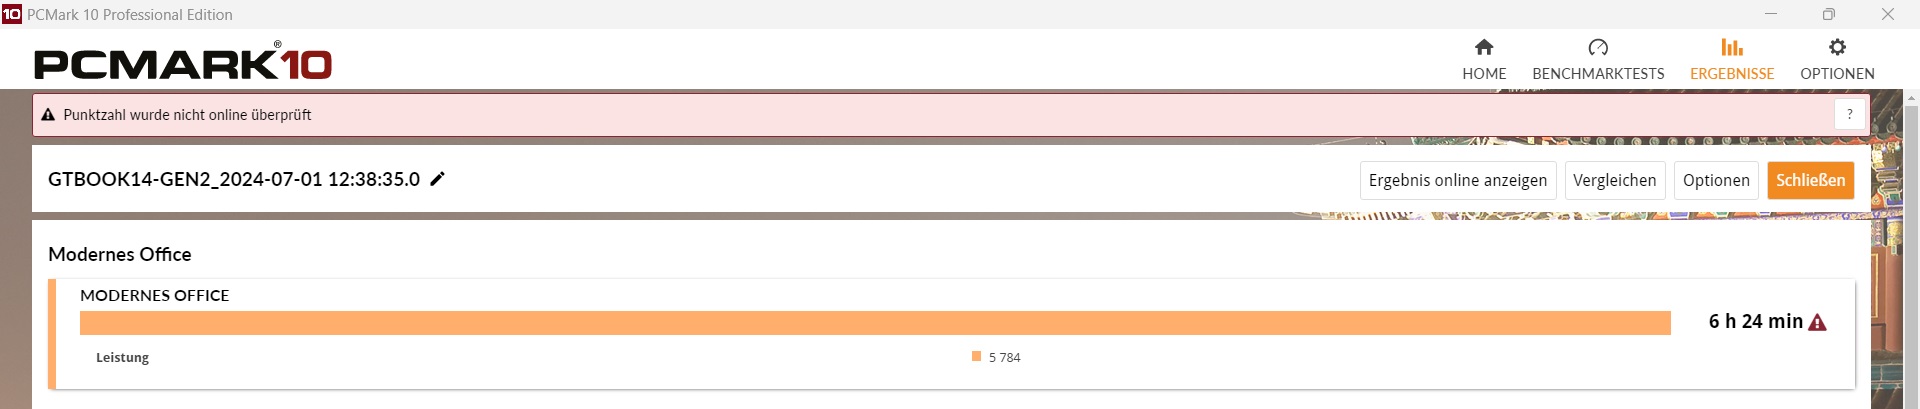Image resolution: width=1920 pixels, height=409 pixels.
Task: Click Ergebnis online anzeigen button
Action: (1457, 180)
